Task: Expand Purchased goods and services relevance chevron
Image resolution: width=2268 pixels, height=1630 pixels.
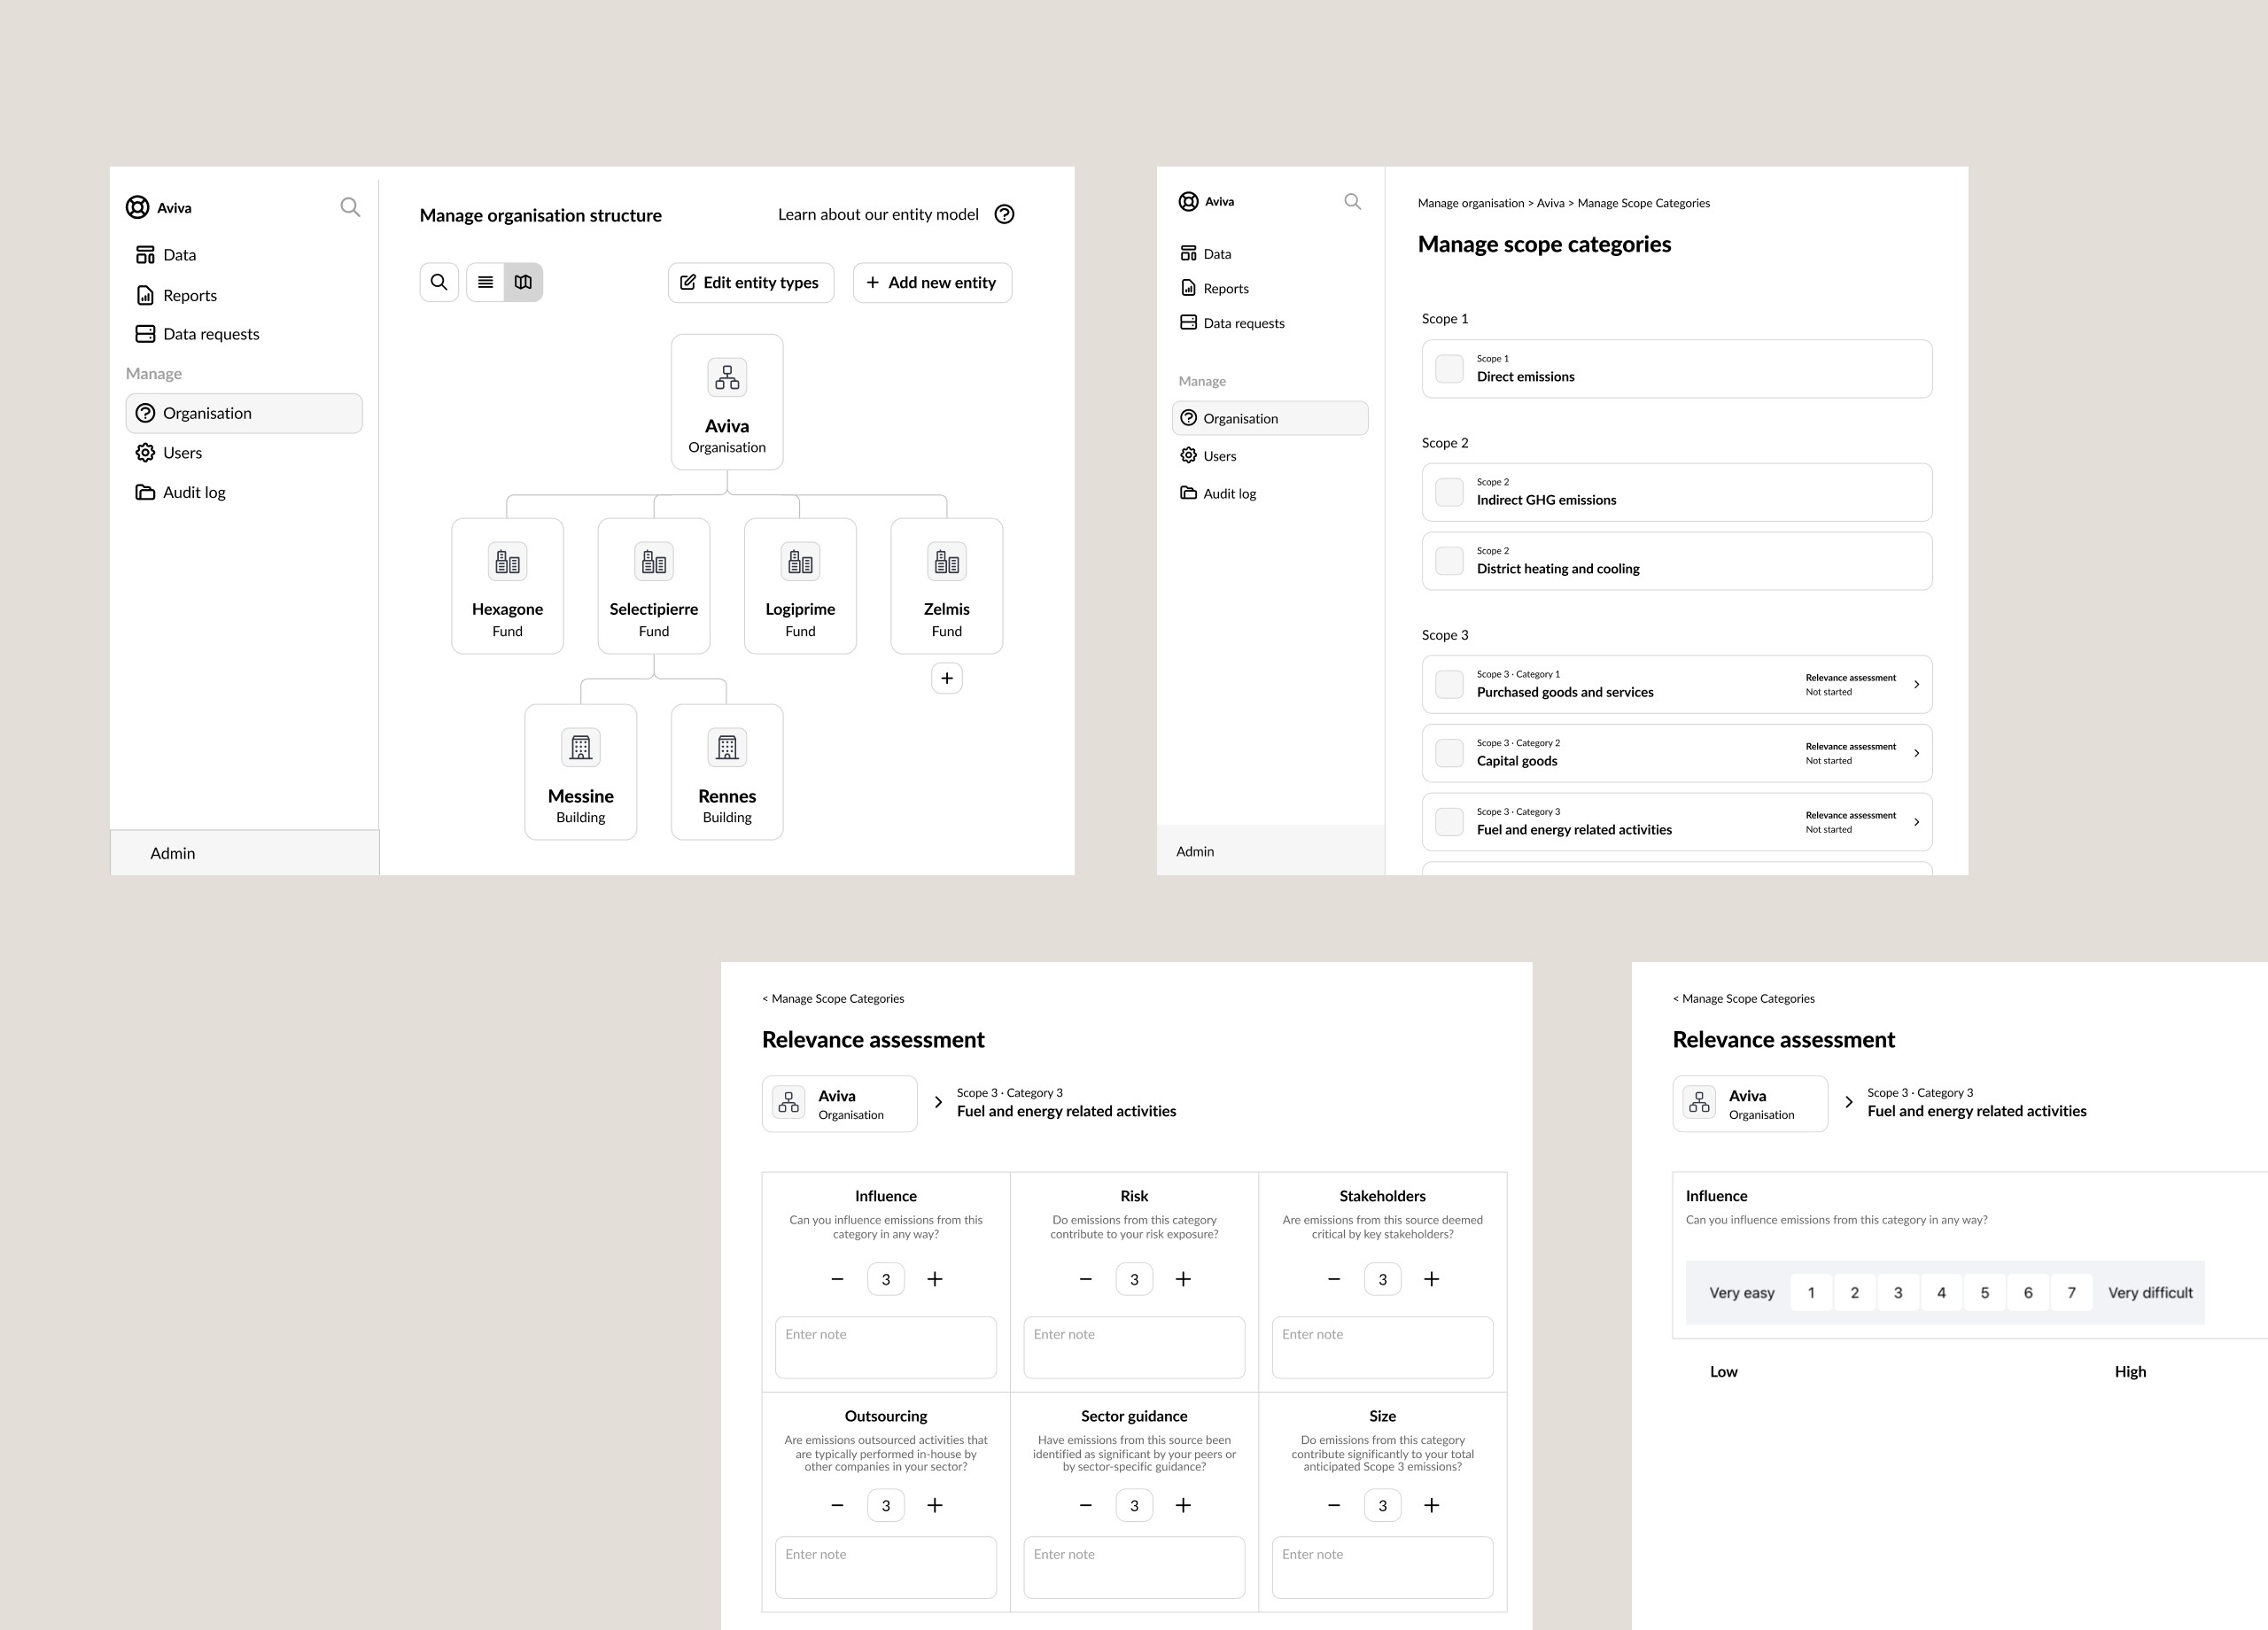Action: coord(1916,684)
